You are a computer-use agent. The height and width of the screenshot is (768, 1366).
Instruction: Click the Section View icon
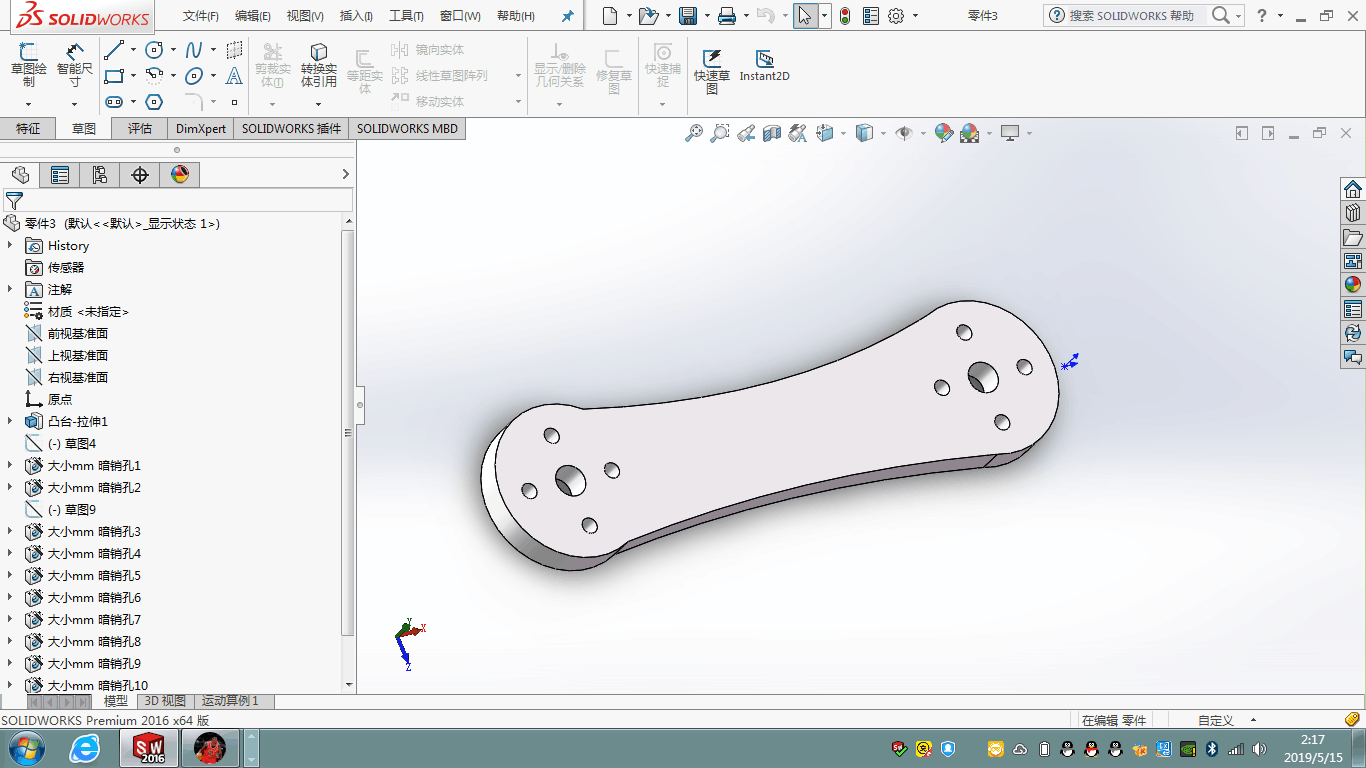[772, 133]
